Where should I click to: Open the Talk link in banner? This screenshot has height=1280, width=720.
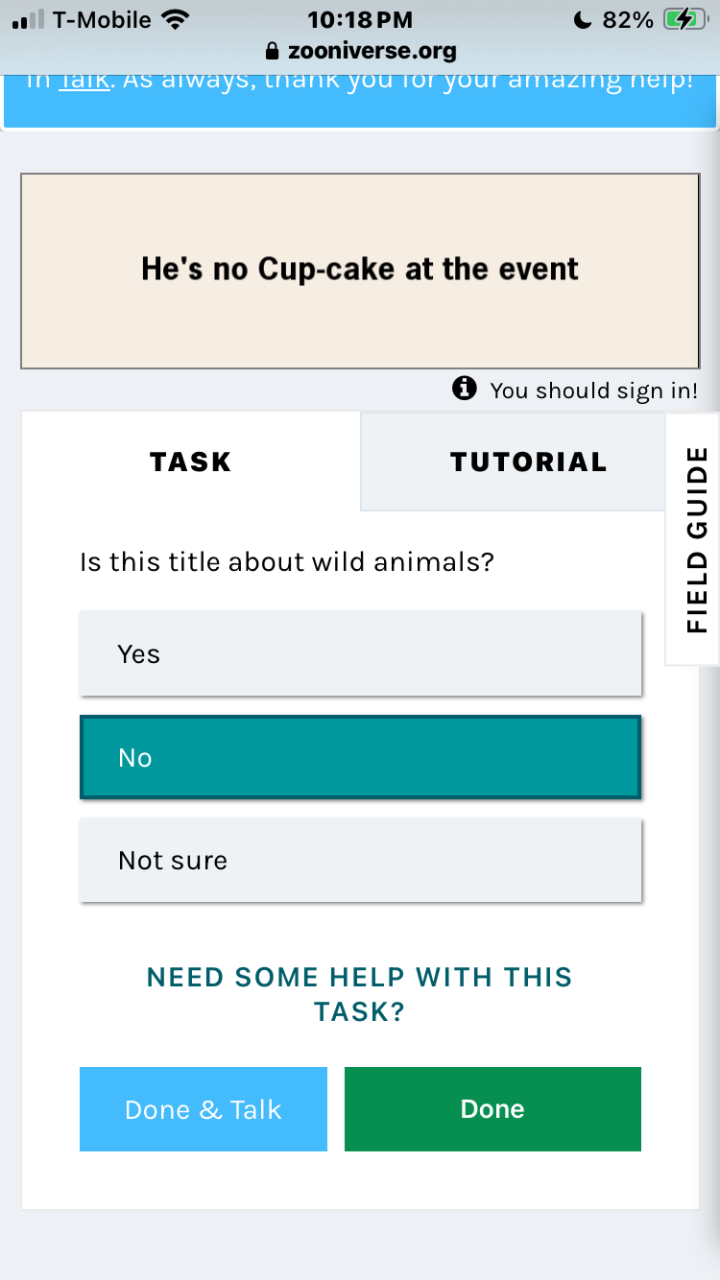point(84,79)
